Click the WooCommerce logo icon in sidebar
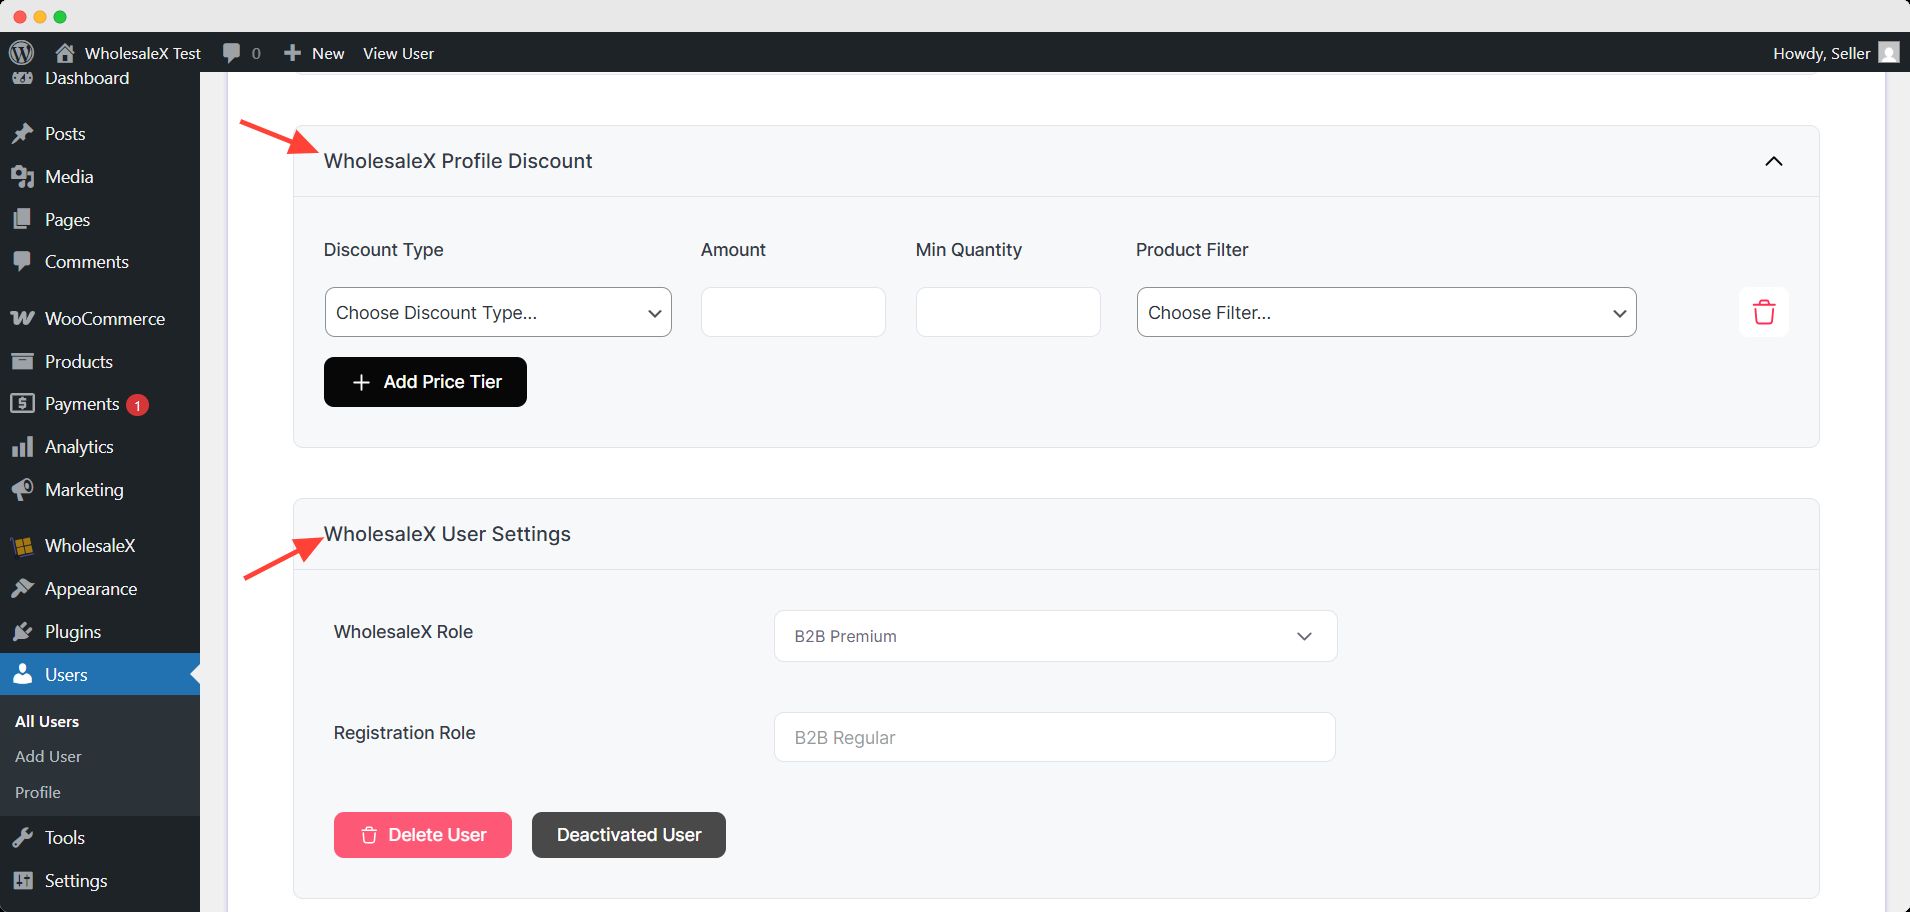Viewport: 1910px width, 912px height. click(x=22, y=318)
